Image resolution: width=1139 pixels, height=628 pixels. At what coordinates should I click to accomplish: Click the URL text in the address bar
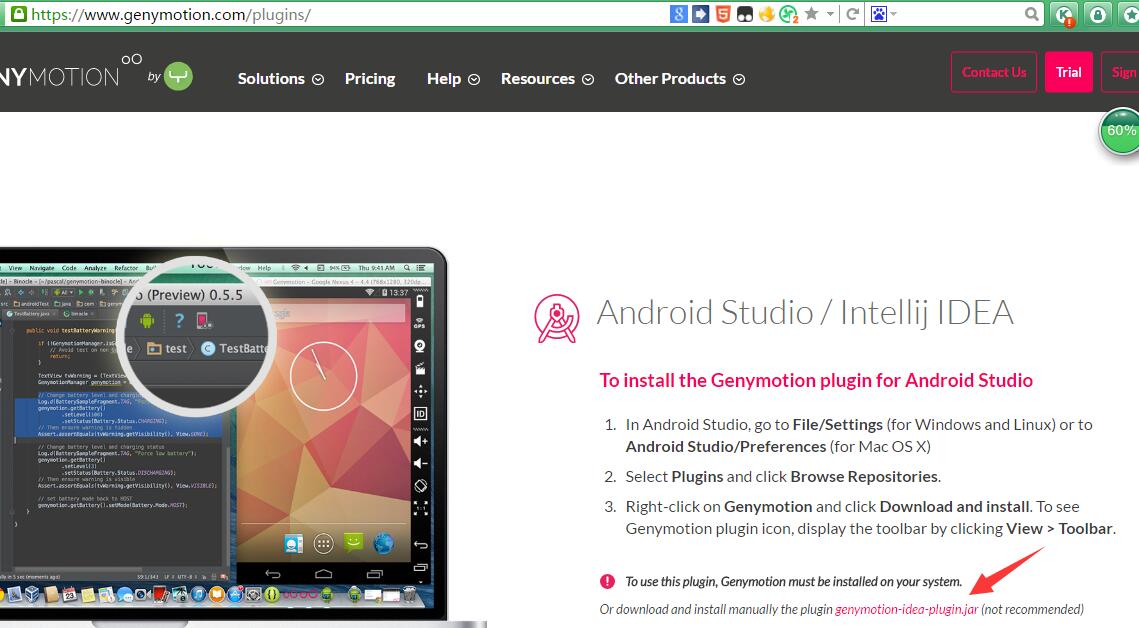point(171,15)
